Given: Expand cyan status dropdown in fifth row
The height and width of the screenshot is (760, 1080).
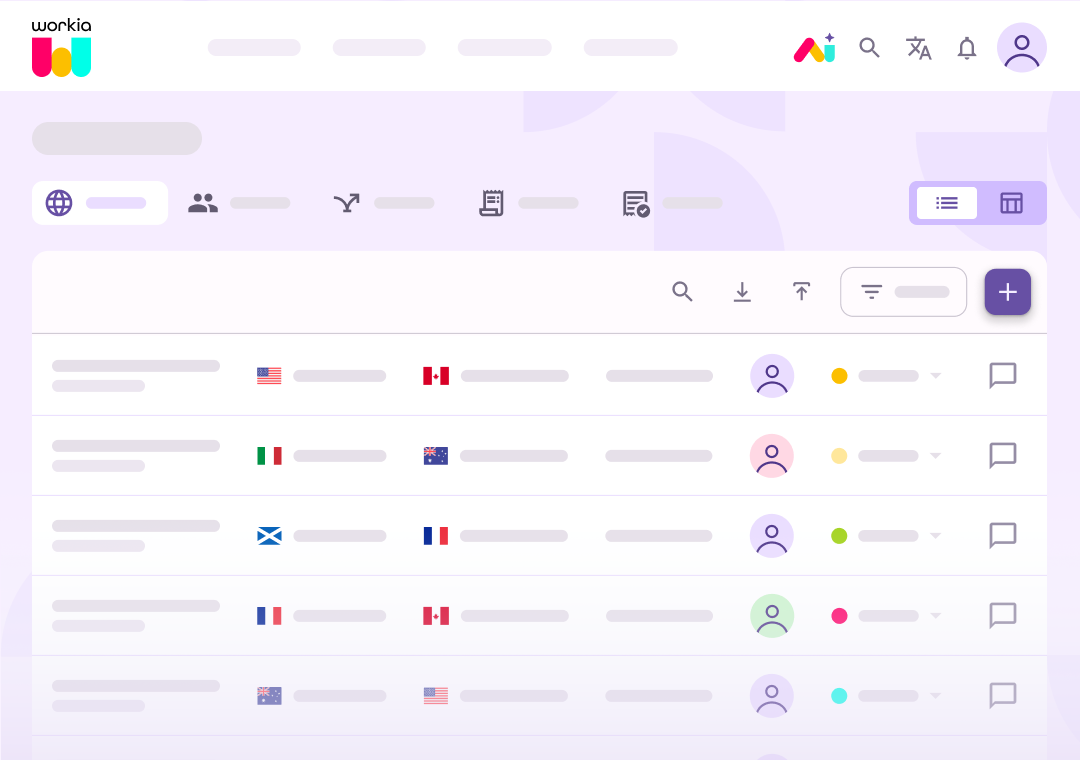Looking at the screenshot, I should 935,695.
